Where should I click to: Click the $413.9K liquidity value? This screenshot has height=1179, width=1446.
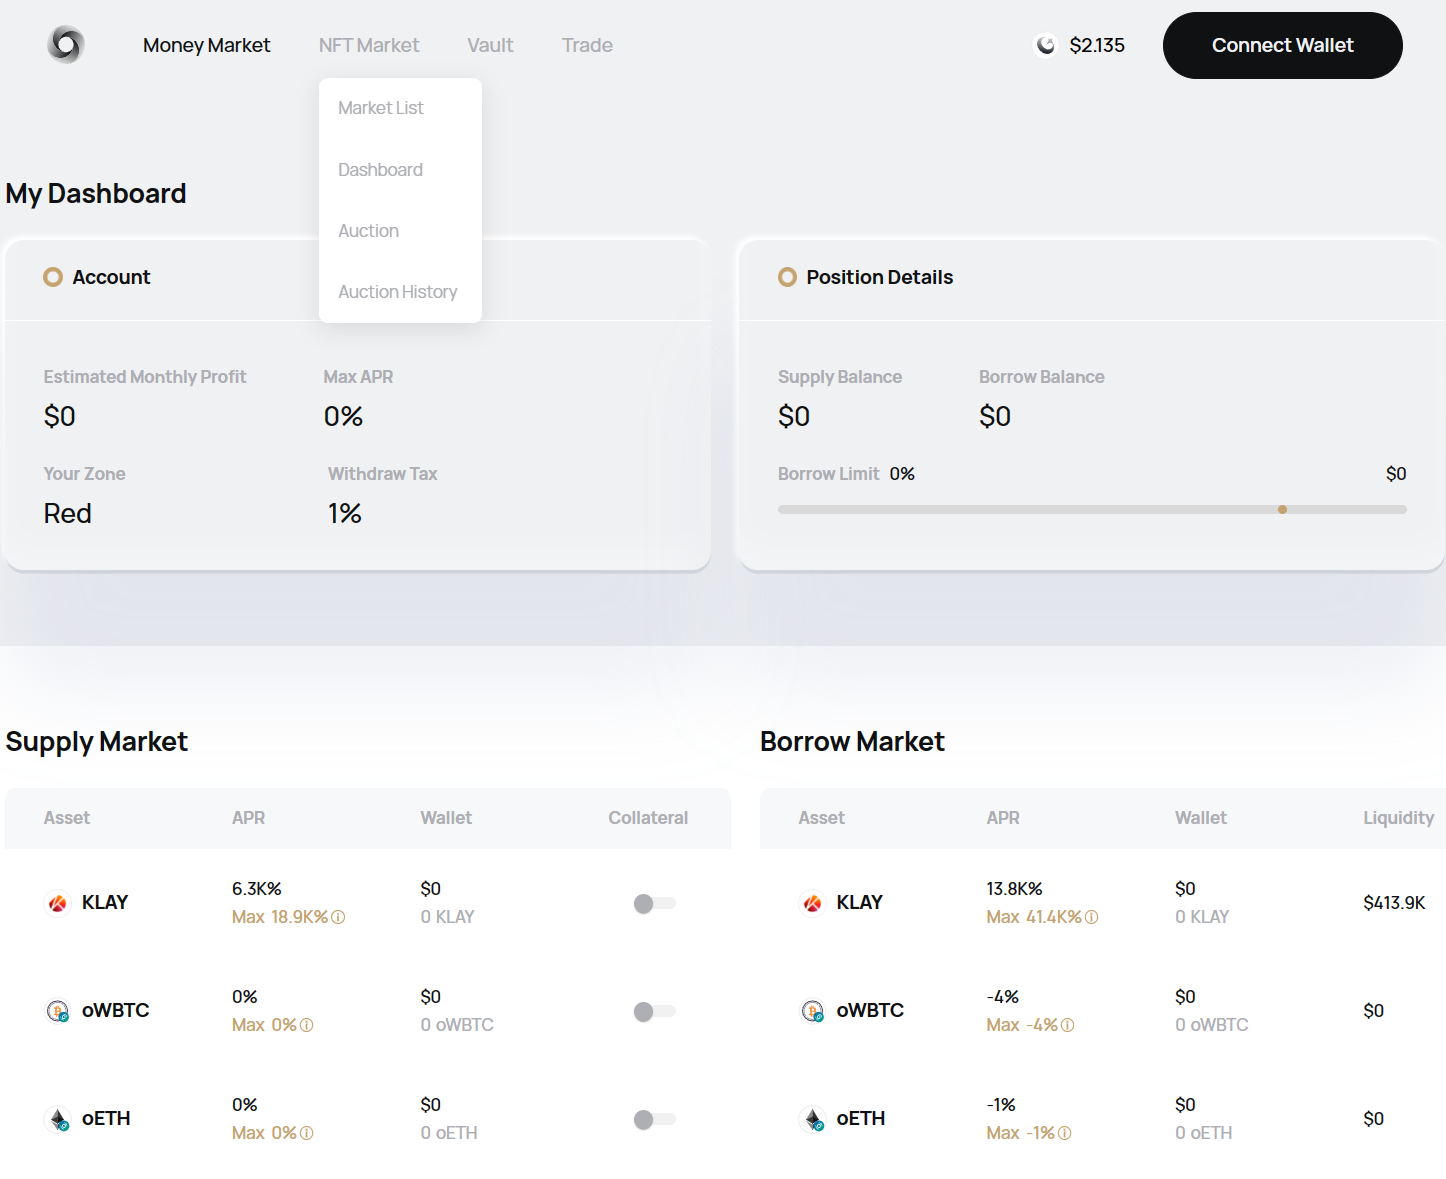tap(1394, 903)
